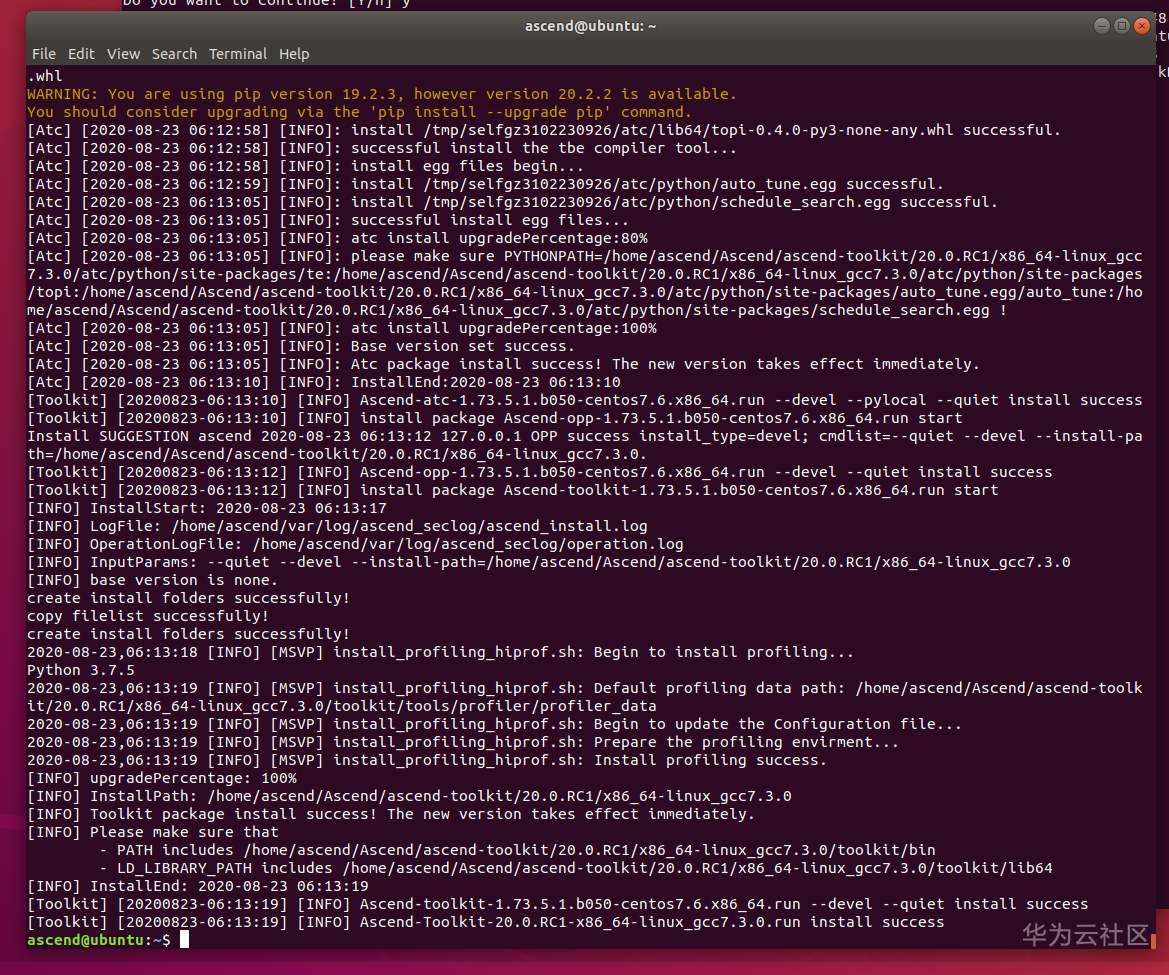Viewport: 1169px width, 975px height.
Task: Click the ascend@ubuntu:~ window title bar
Action: click(590, 26)
